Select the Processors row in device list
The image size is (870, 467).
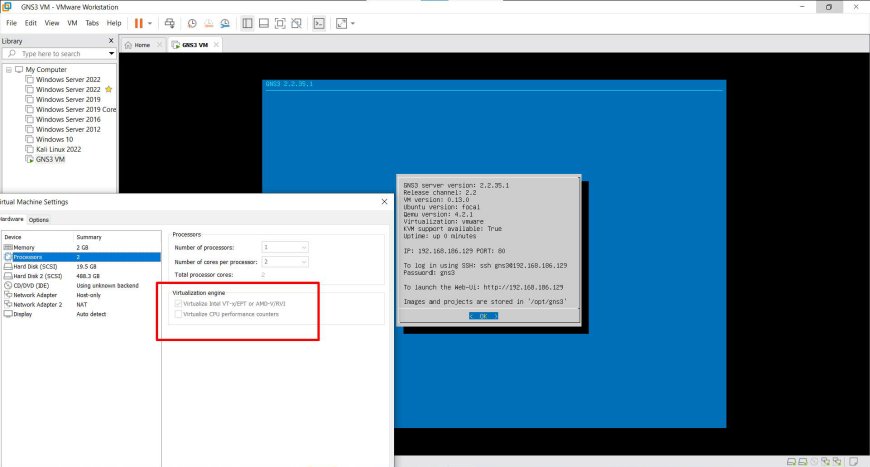[82, 257]
